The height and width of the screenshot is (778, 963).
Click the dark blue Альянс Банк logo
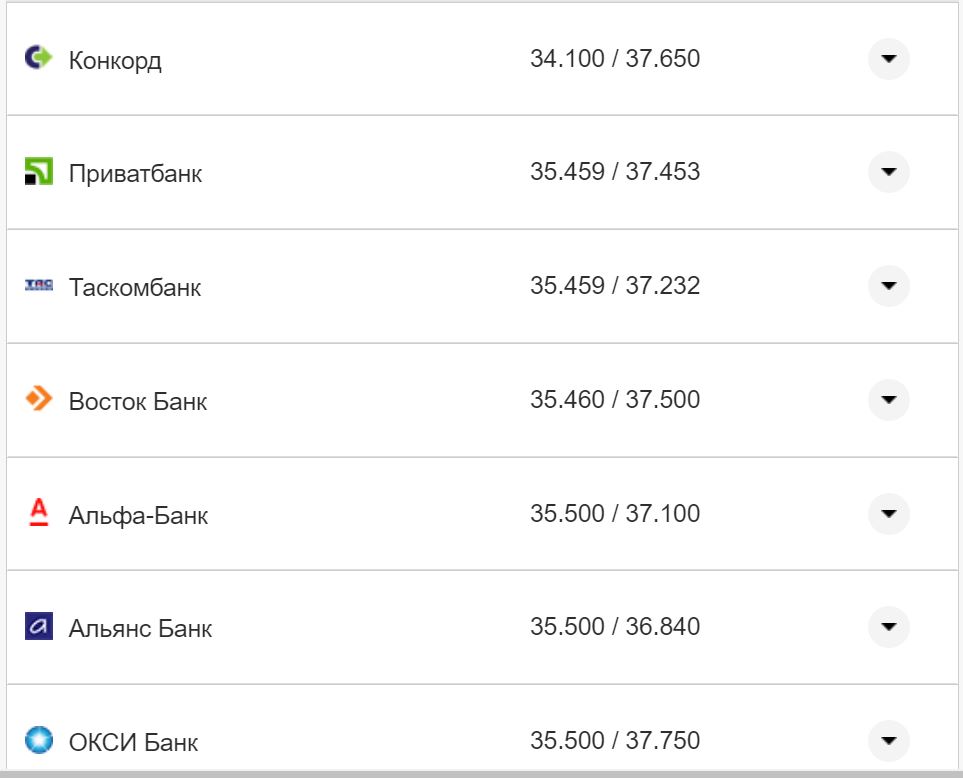coord(38,627)
